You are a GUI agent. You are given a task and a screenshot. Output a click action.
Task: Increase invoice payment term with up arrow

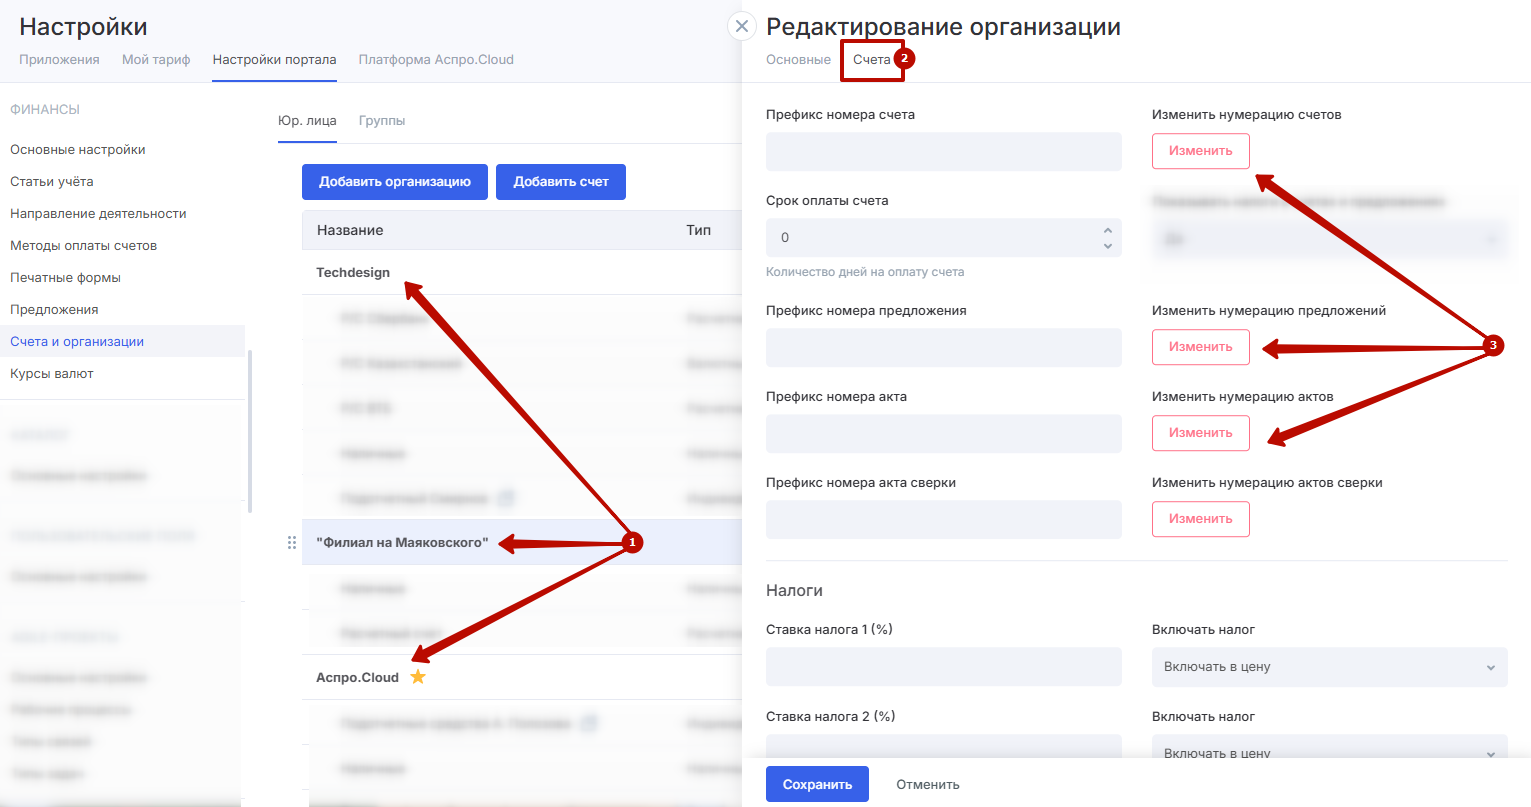pos(1107,231)
